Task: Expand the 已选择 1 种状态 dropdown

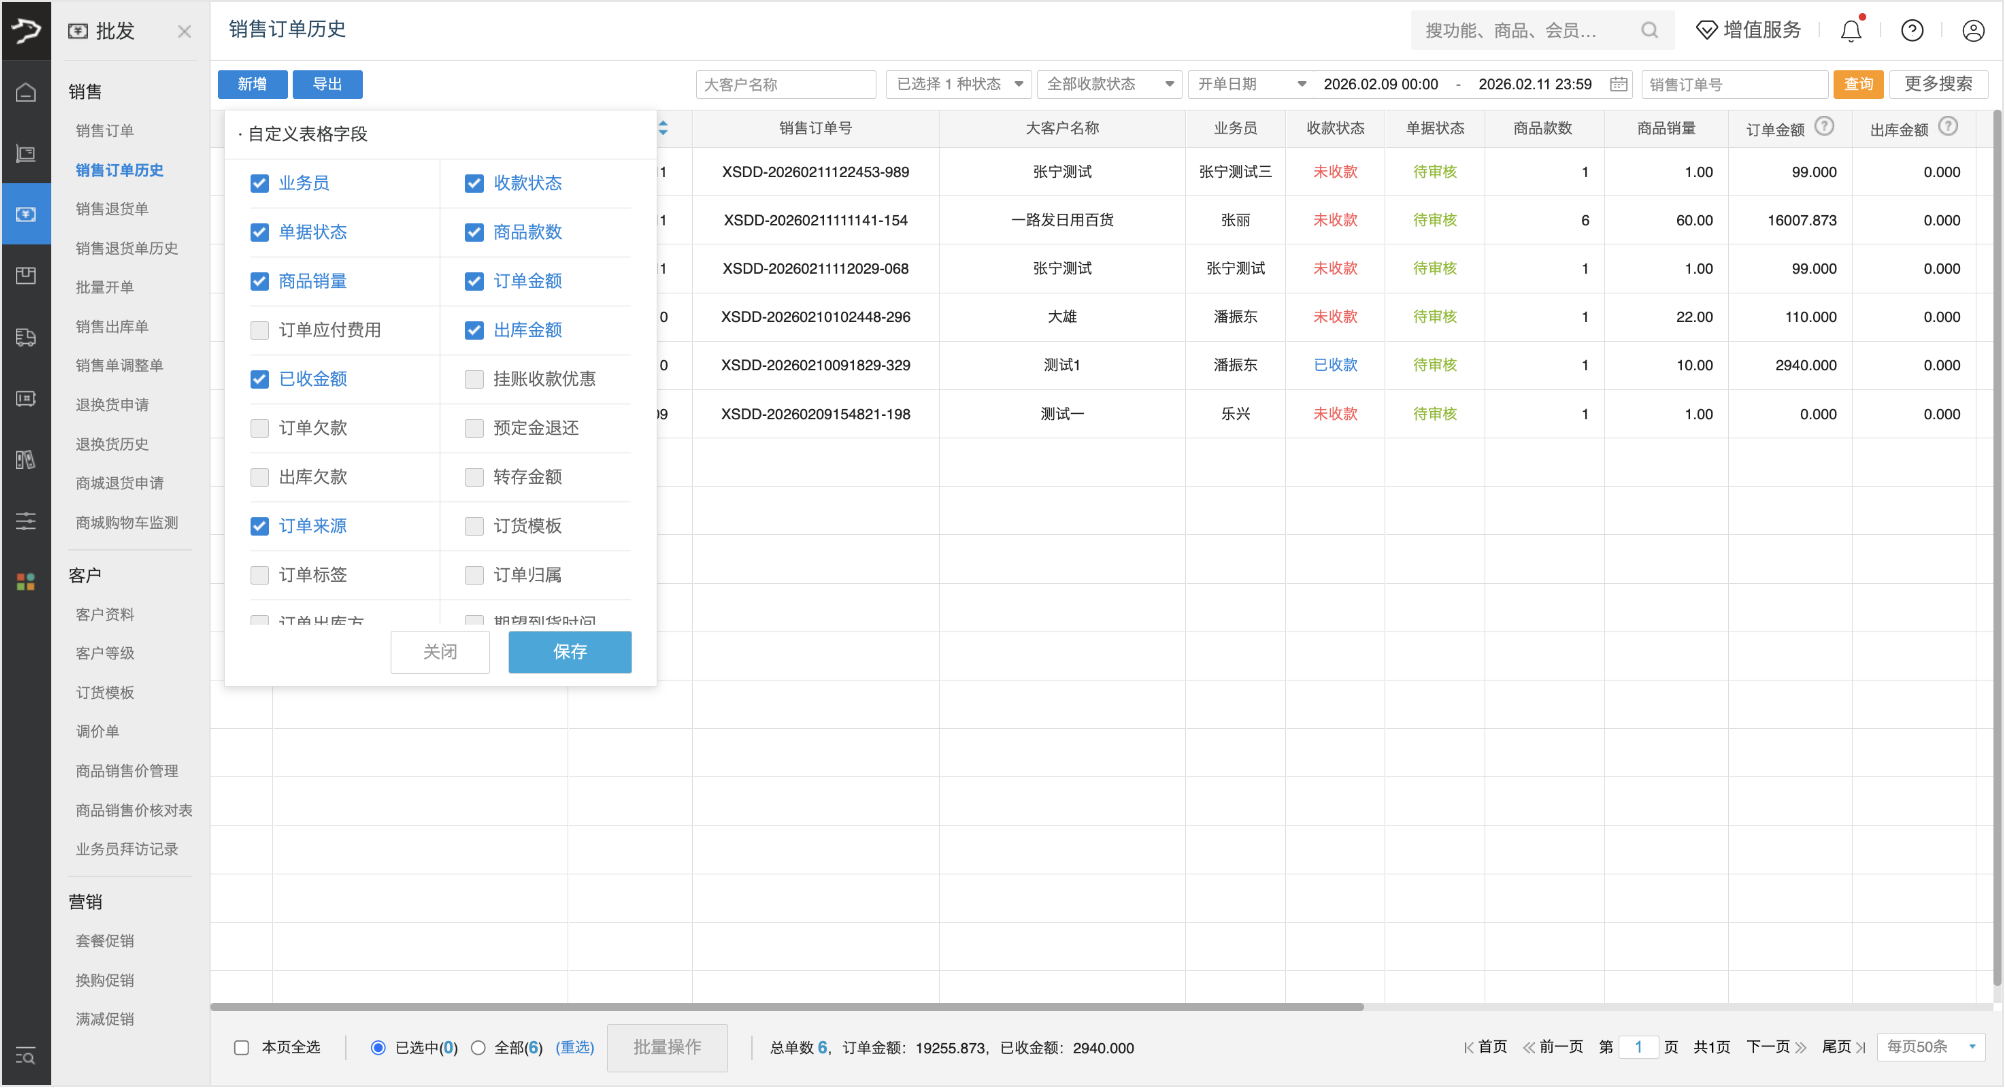Action: point(957,84)
